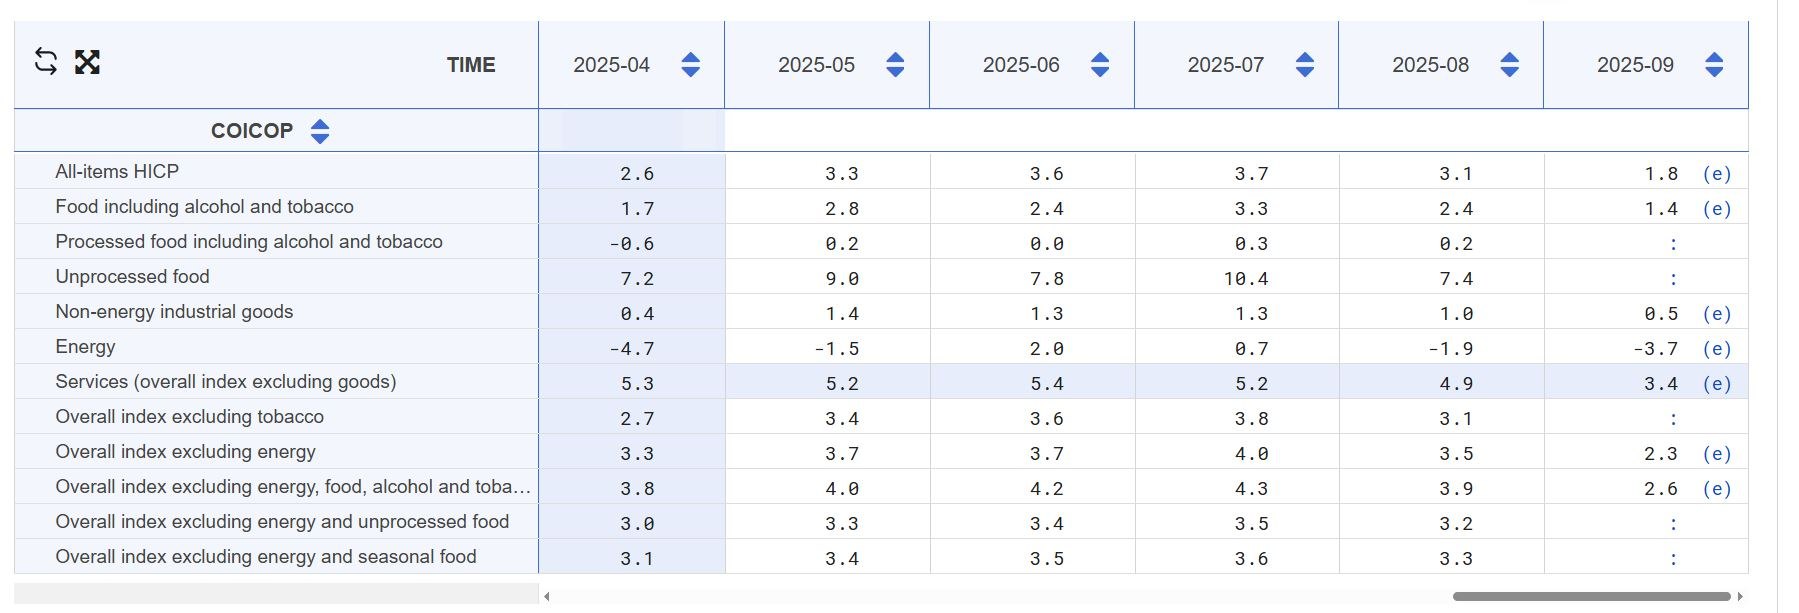Click the TIME header label
The image size is (1799, 613).
(x=471, y=65)
